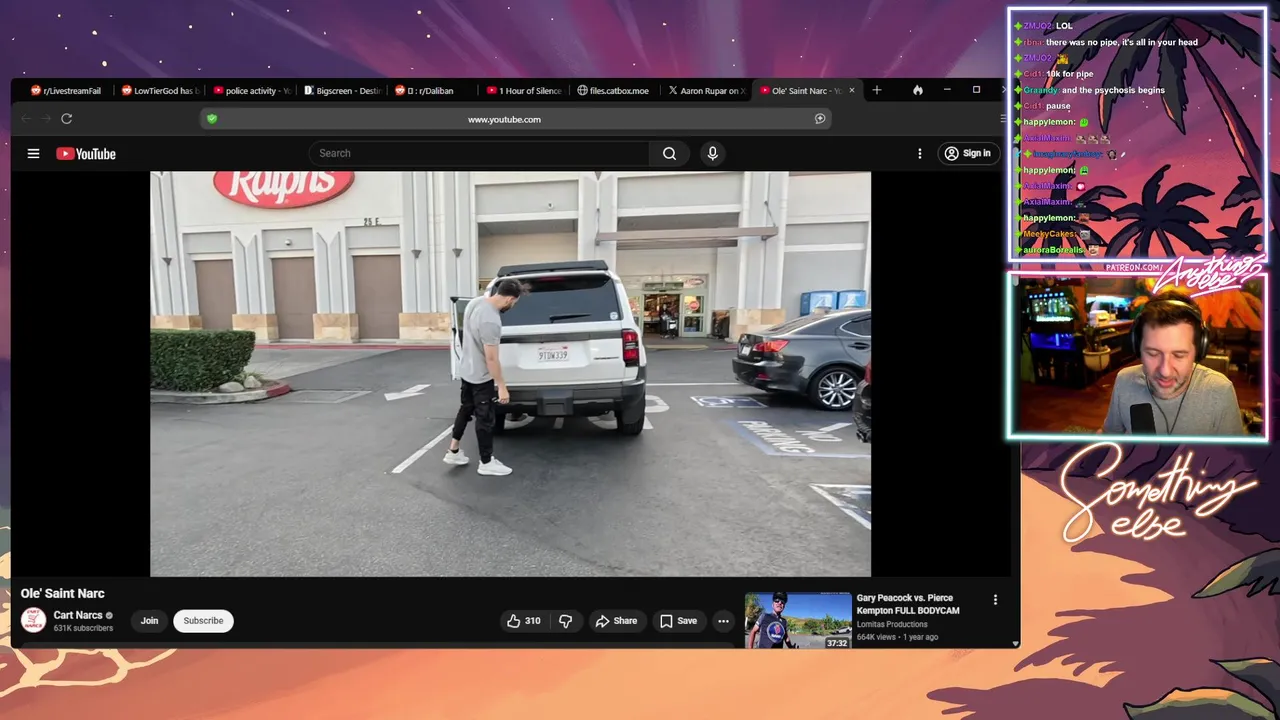
Task: Switch to 1 Hour of Silence tab
Action: (524, 90)
